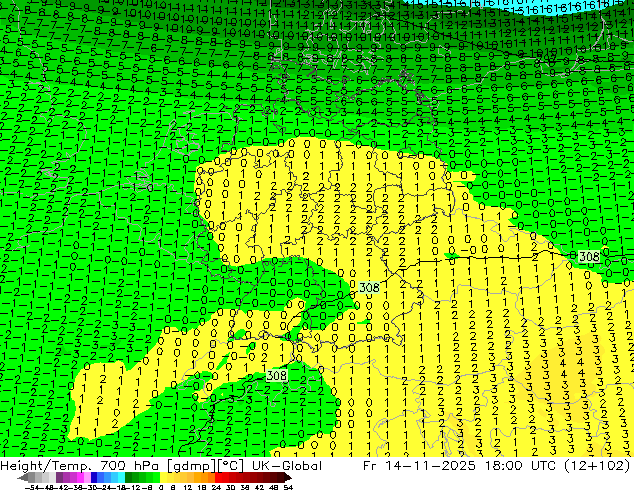Click the forecast date Fr 14-11-2025
634x490 pixels.
pyautogui.click(x=419, y=466)
